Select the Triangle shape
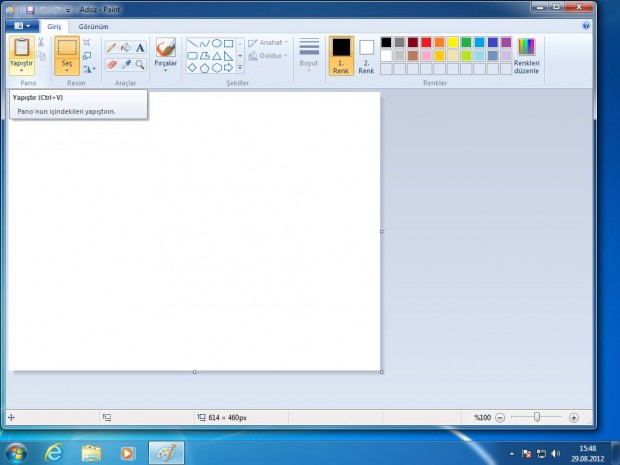Viewport: 620px width, 465px height. click(217, 56)
